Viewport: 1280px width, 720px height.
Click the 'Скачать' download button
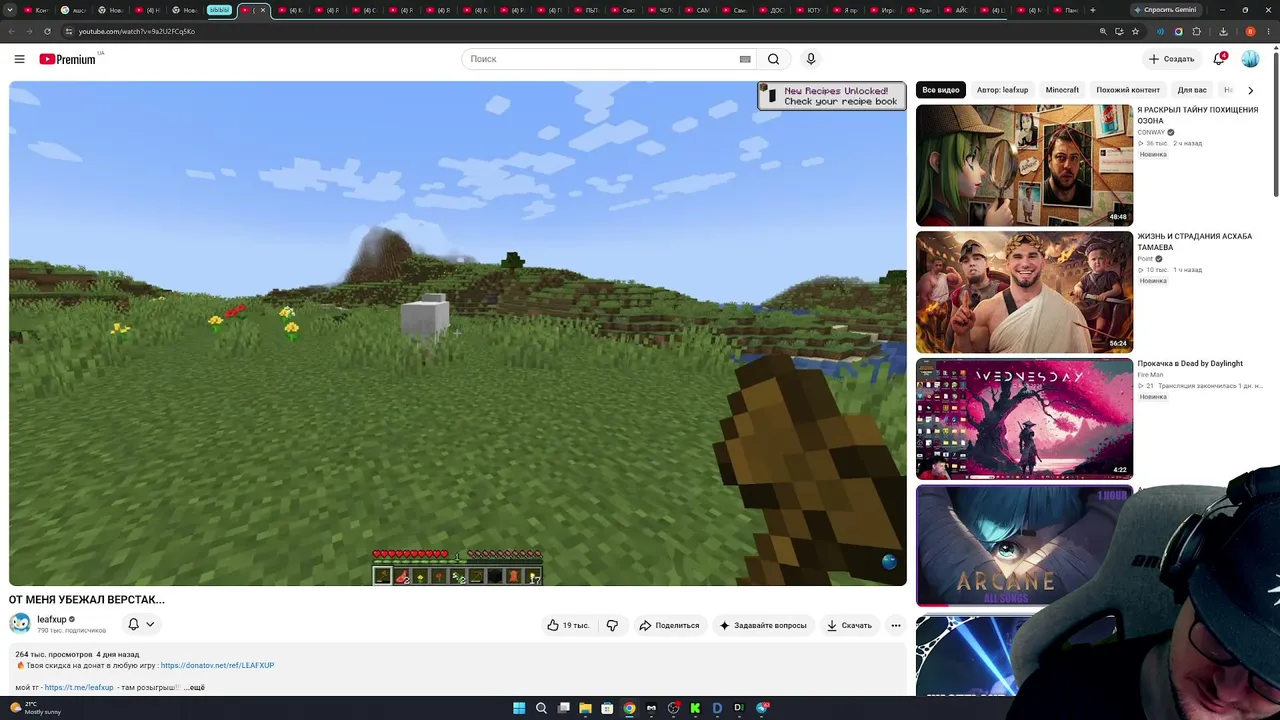tap(849, 625)
